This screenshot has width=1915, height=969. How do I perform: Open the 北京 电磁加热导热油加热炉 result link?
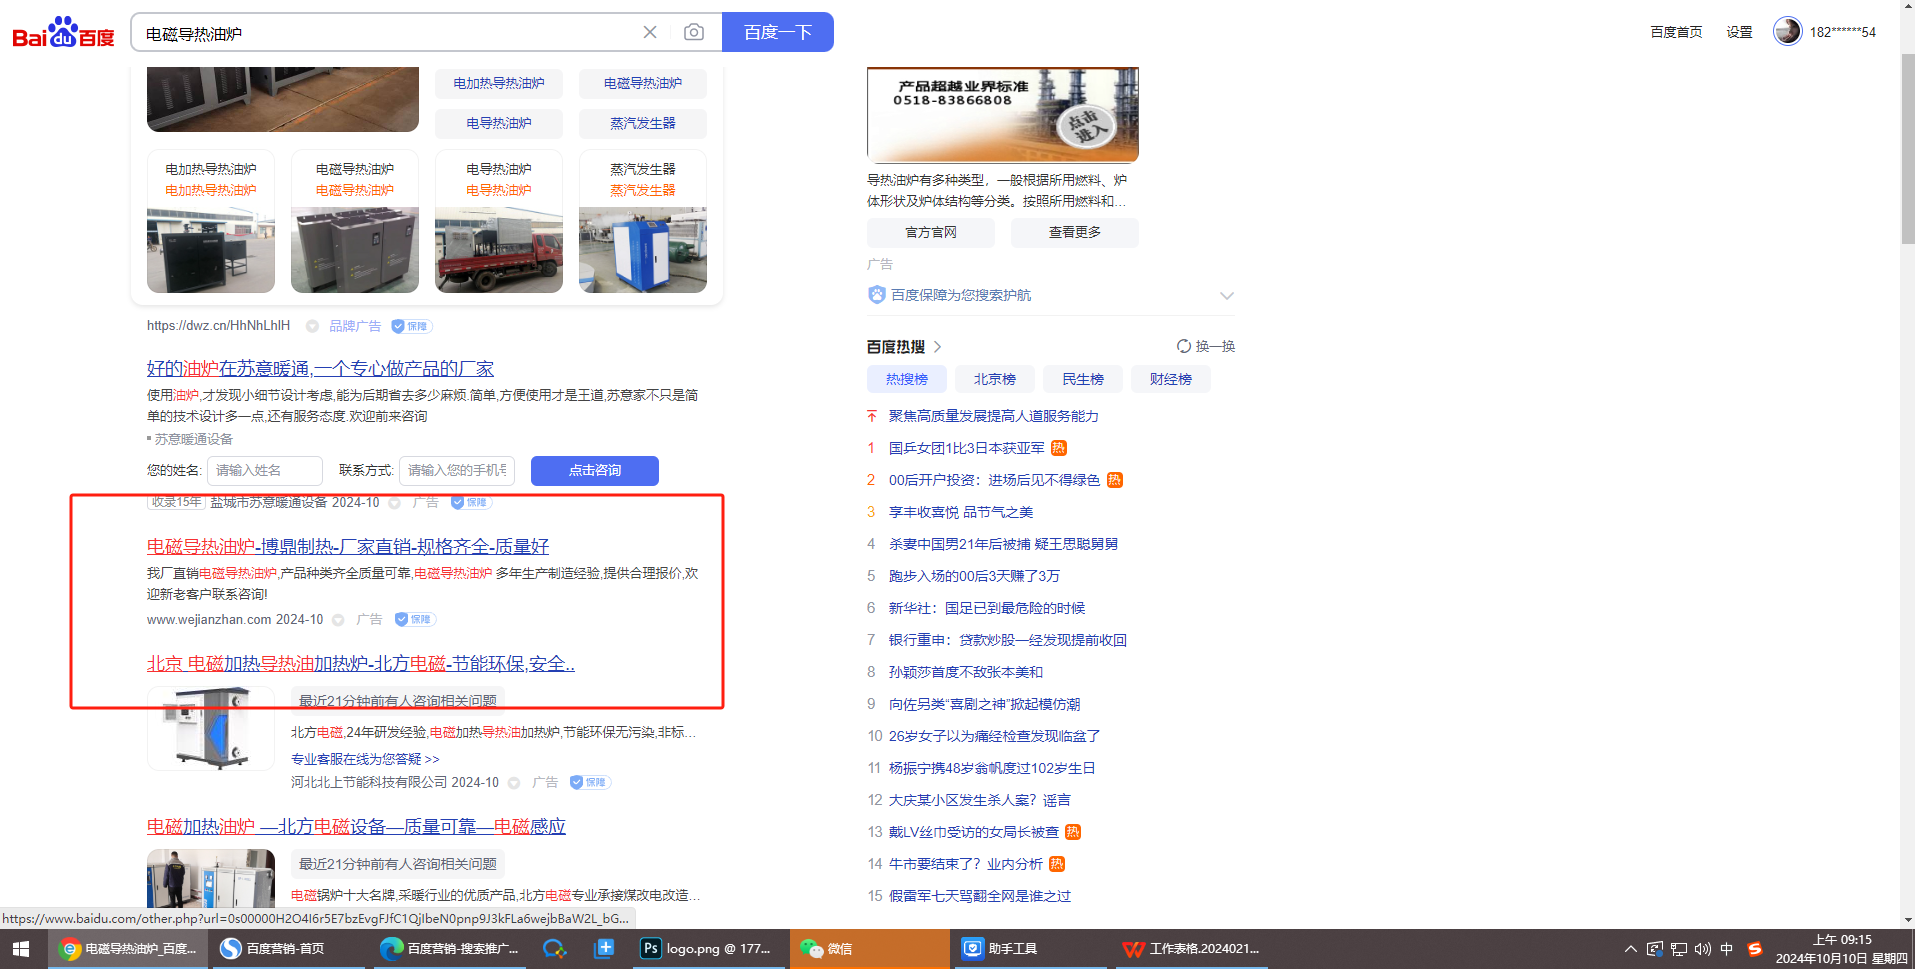point(361,663)
